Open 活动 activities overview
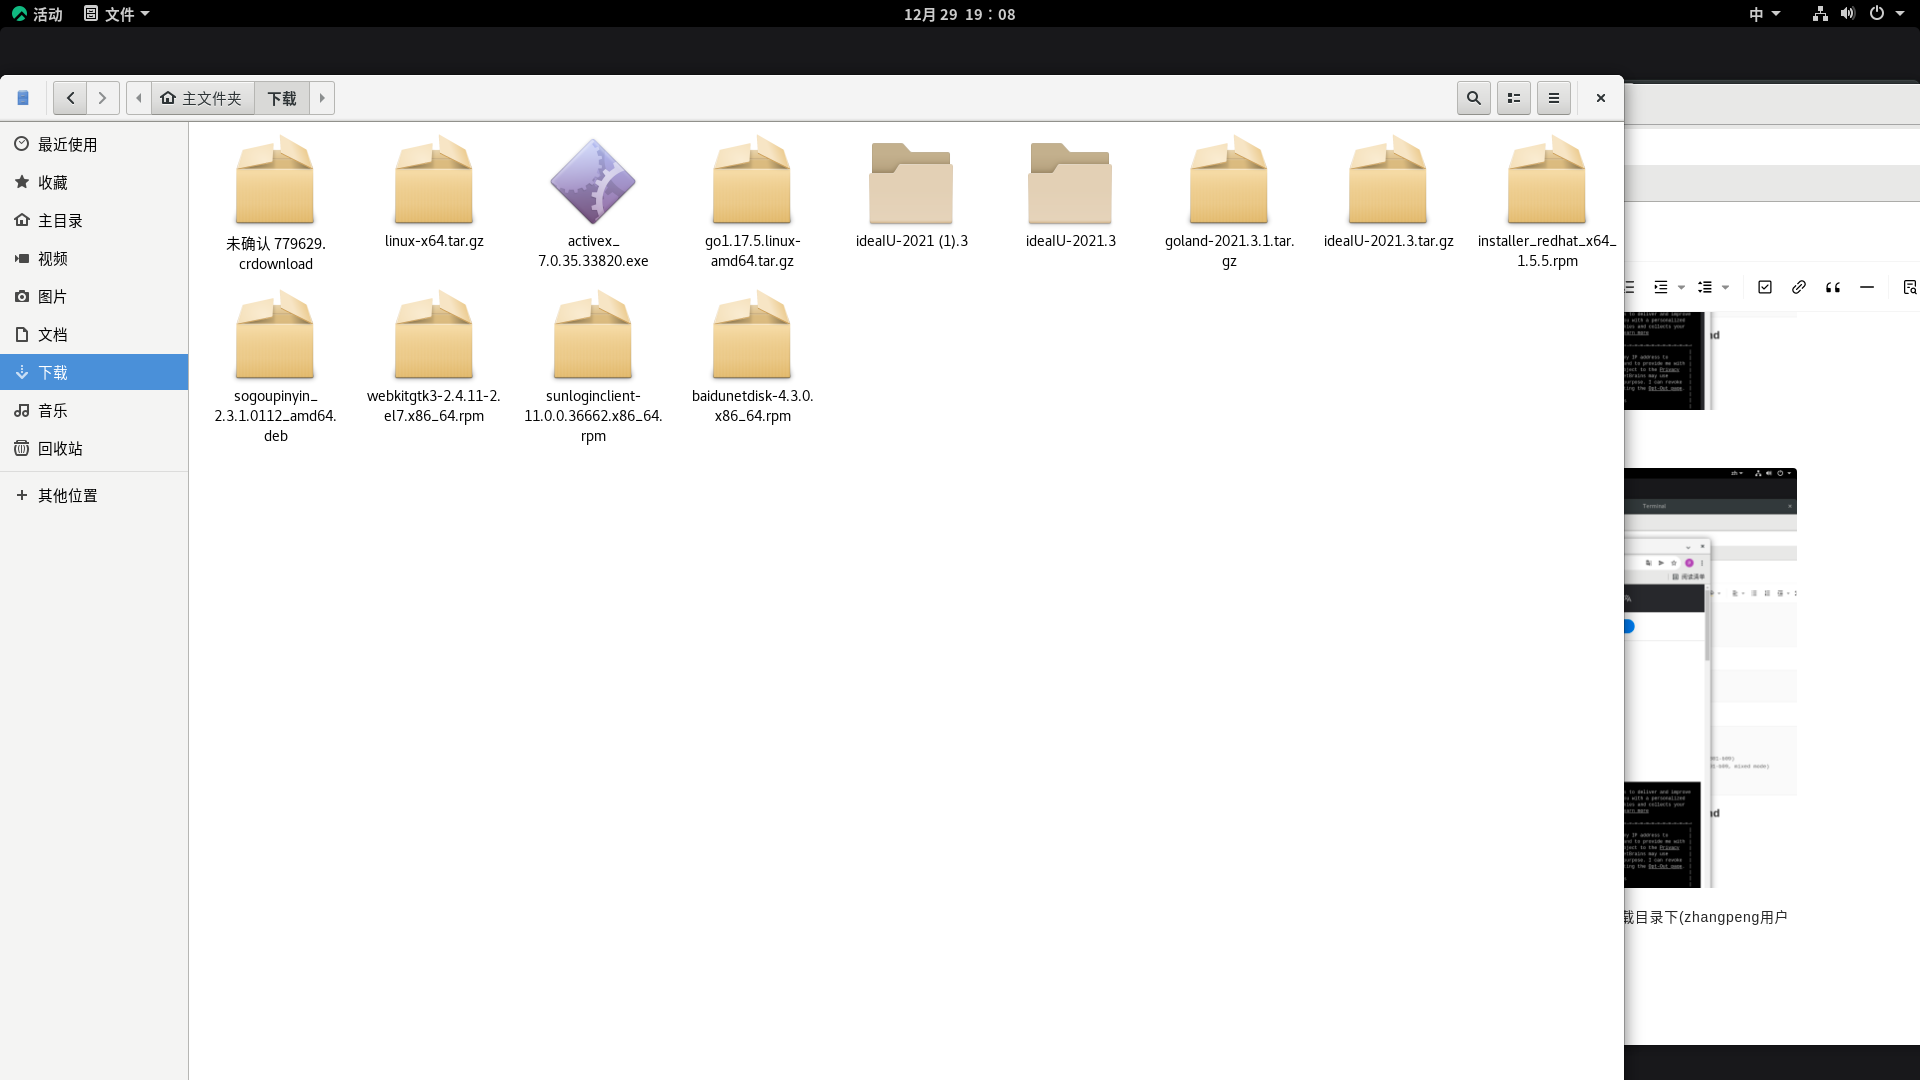Screen dimensions: 1920x1080 tap(37, 14)
